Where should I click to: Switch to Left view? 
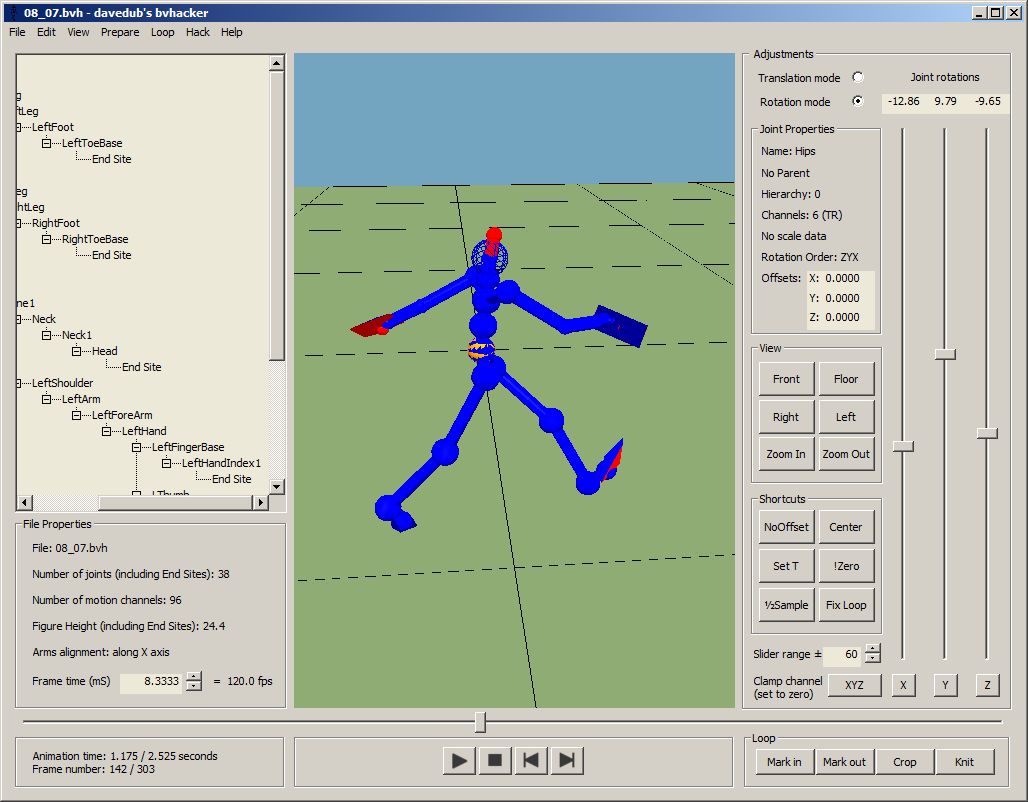(x=846, y=417)
